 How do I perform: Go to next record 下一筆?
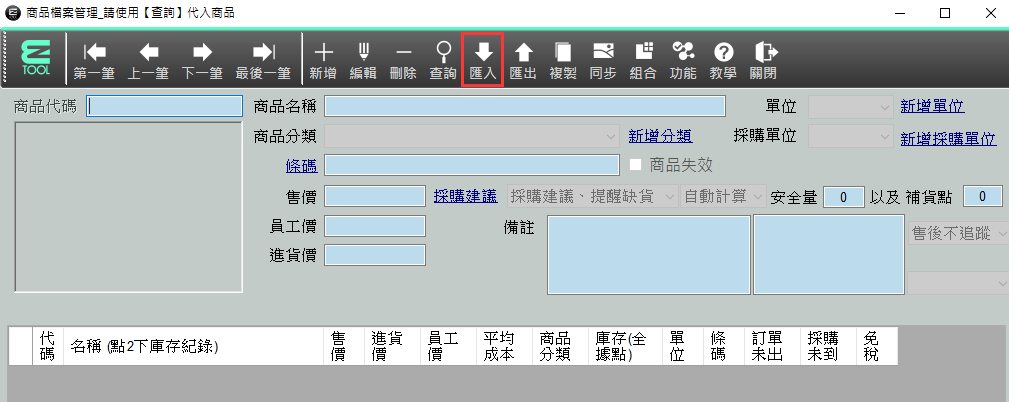(202, 61)
